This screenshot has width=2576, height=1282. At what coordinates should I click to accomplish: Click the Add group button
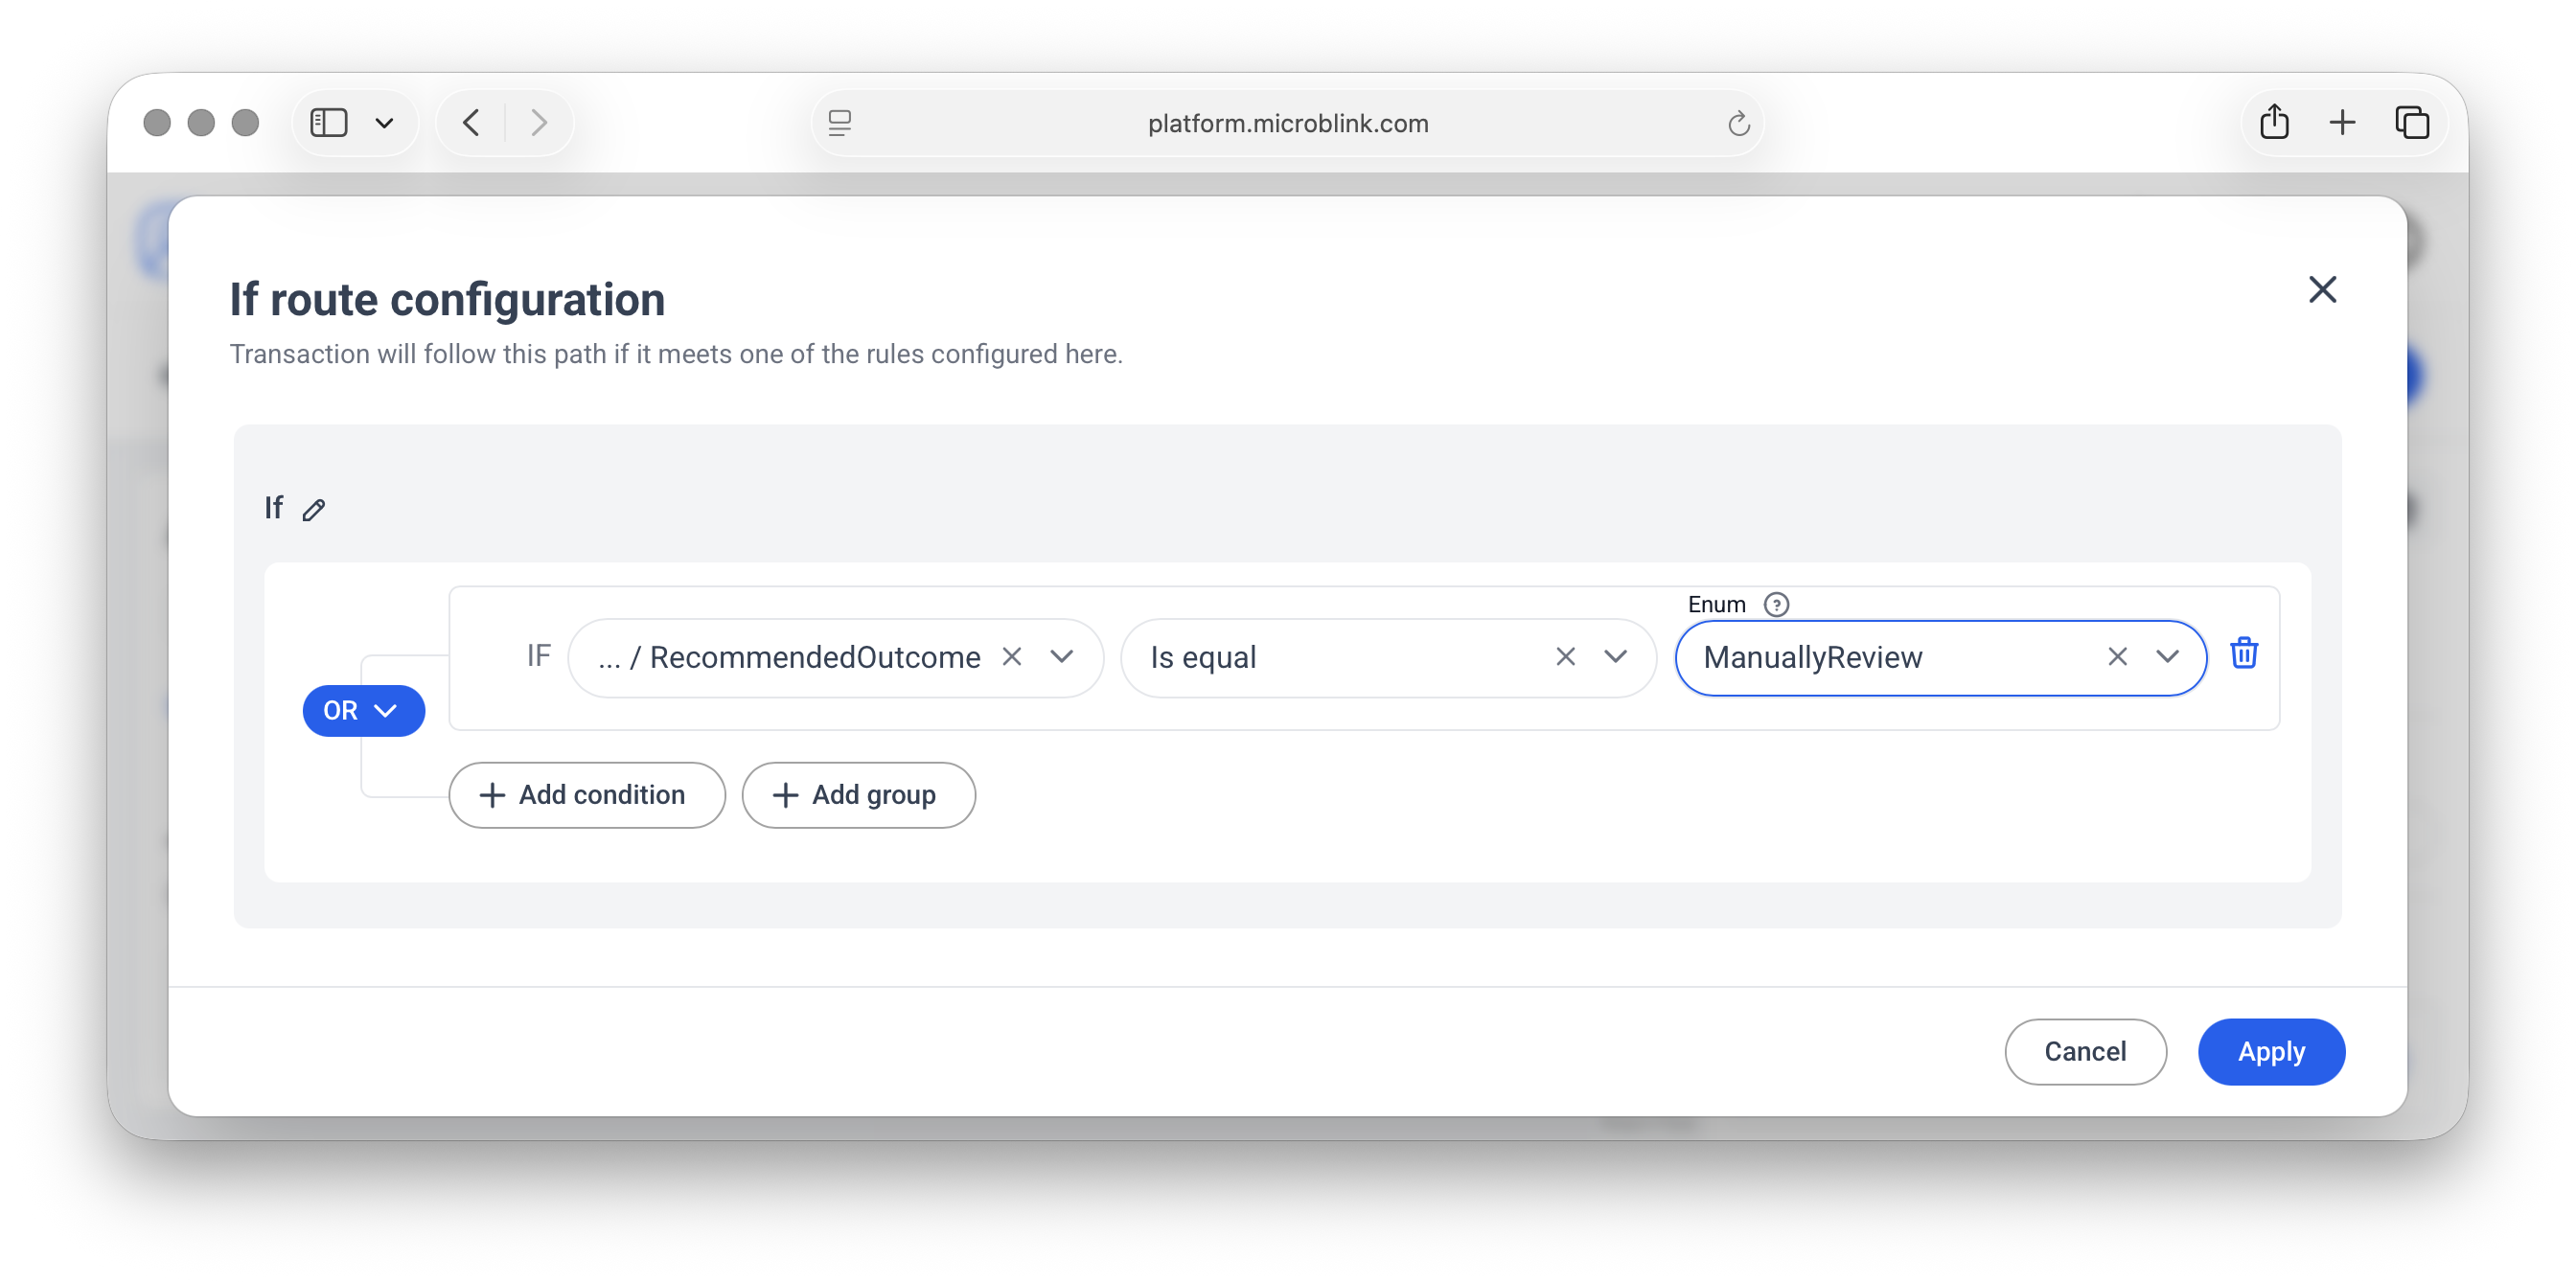pos(857,794)
